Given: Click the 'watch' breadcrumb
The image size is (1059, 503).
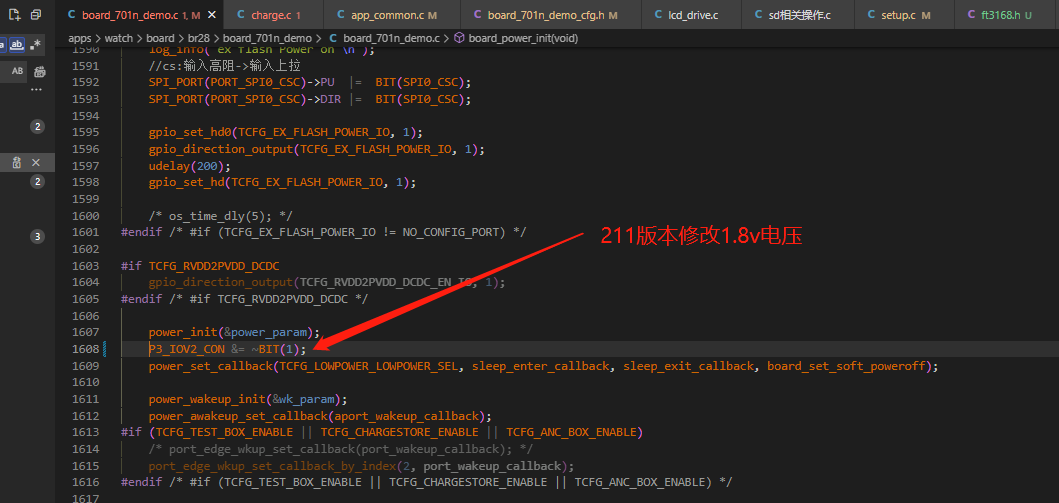Looking at the screenshot, I should (119, 38).
